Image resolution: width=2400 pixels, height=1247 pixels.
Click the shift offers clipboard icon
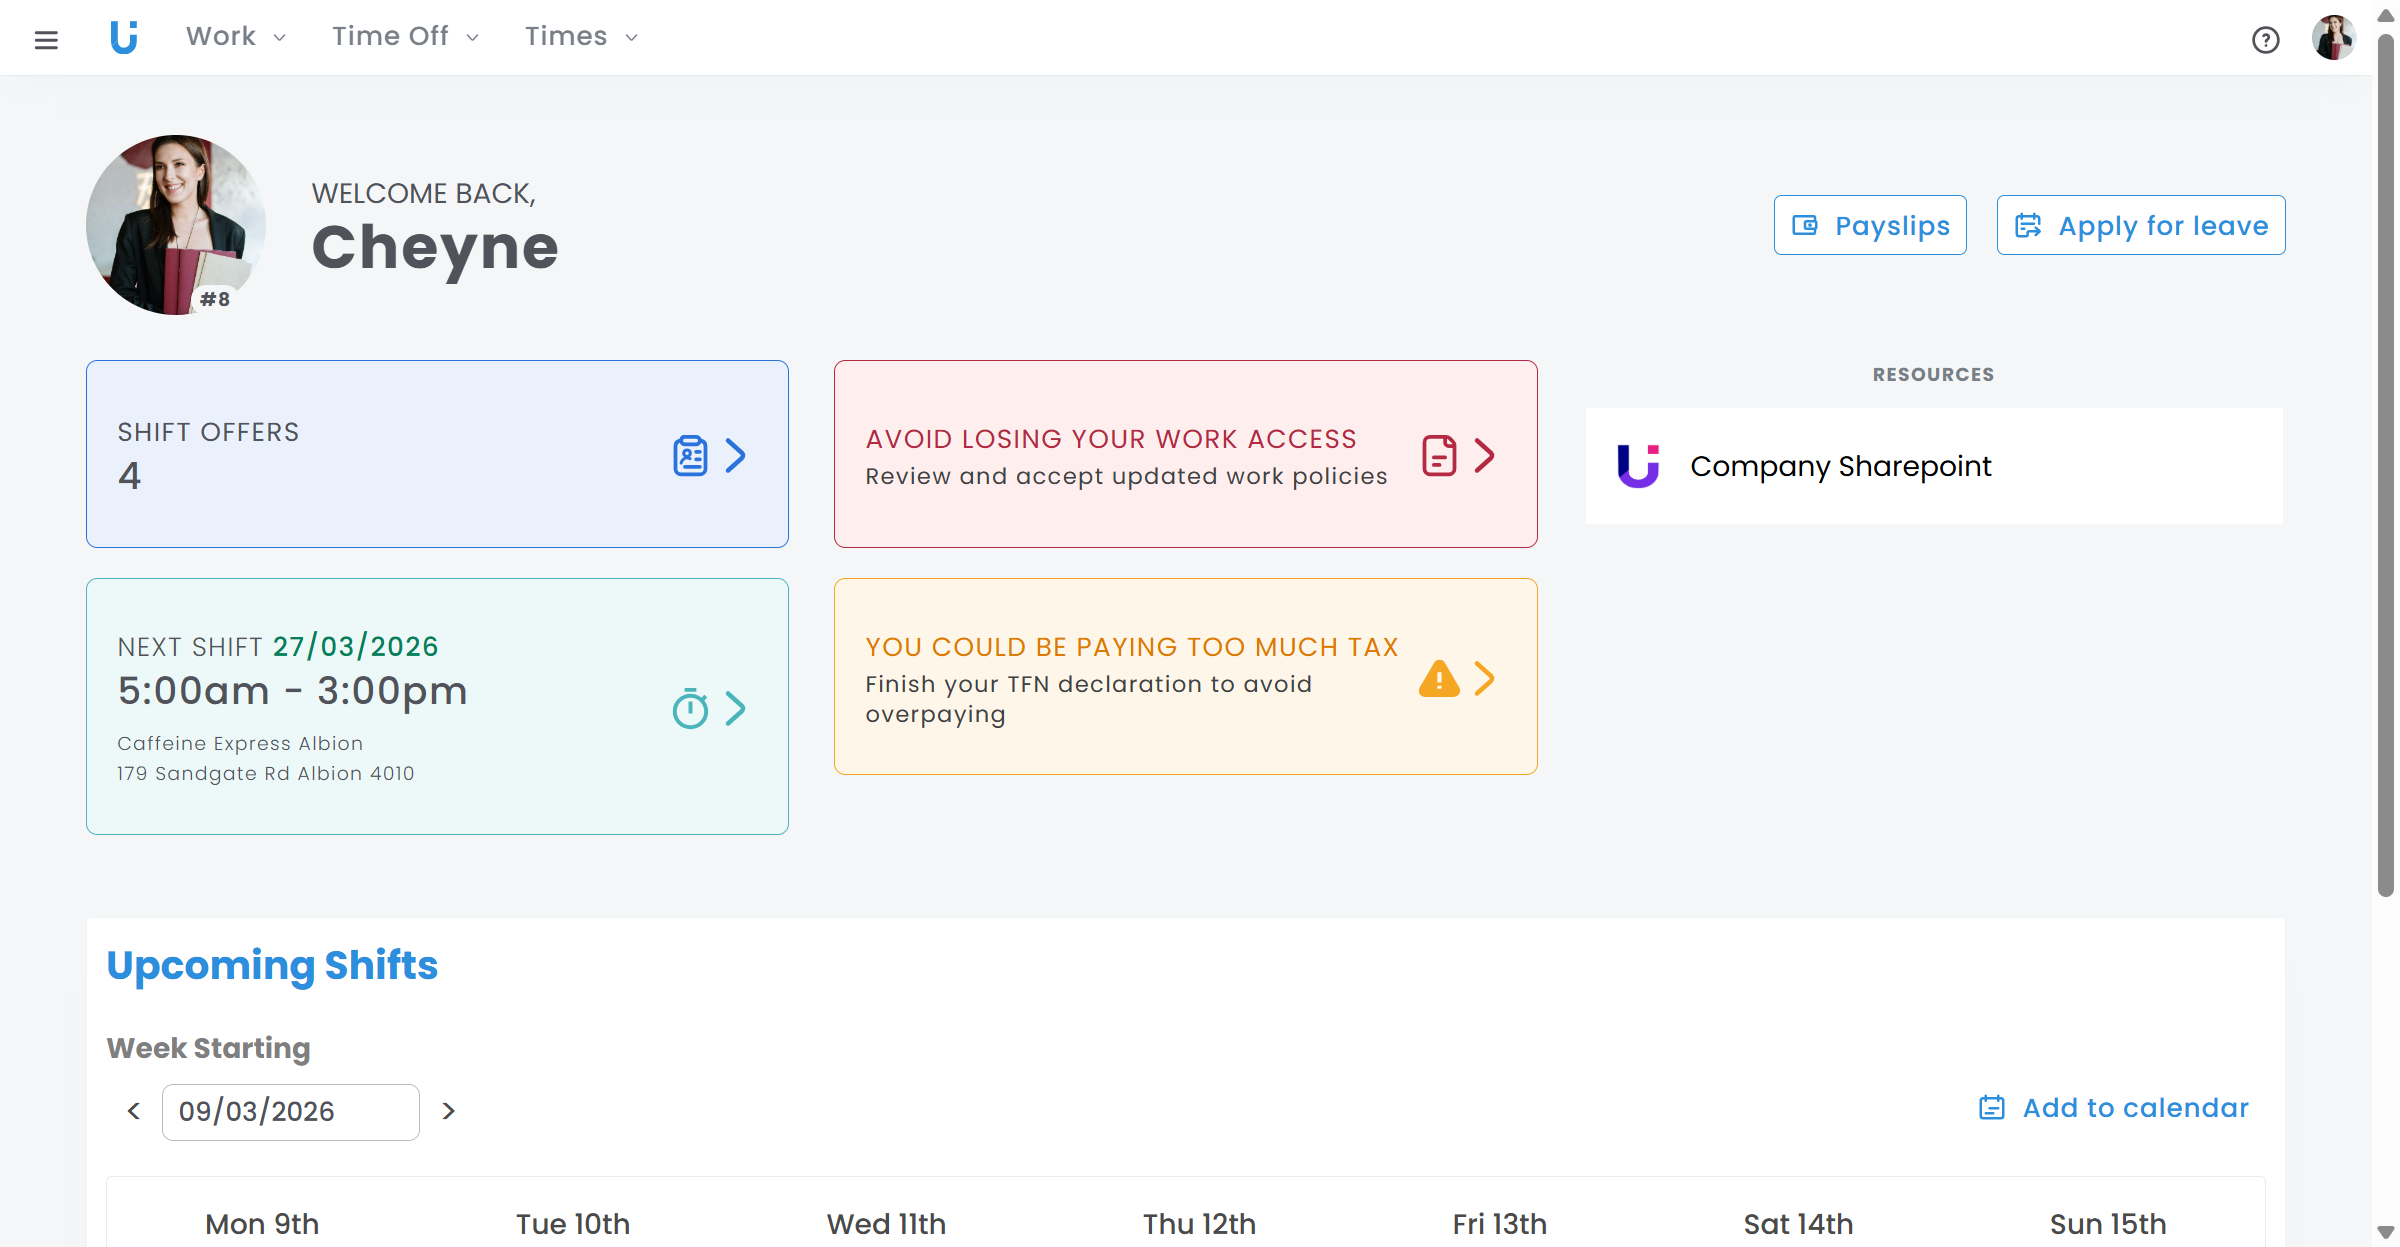tap(690, 456)
